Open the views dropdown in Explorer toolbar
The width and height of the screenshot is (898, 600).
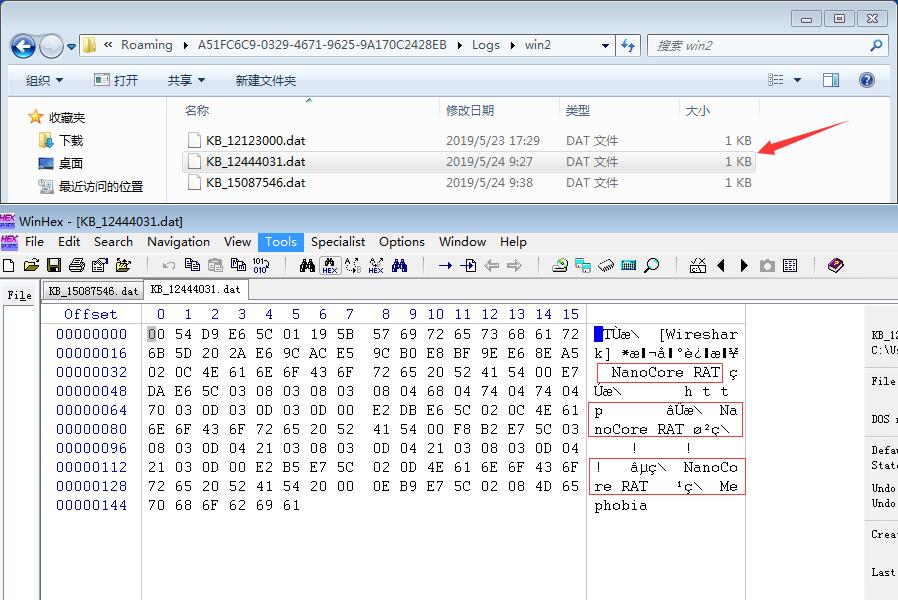pos(797,80)
